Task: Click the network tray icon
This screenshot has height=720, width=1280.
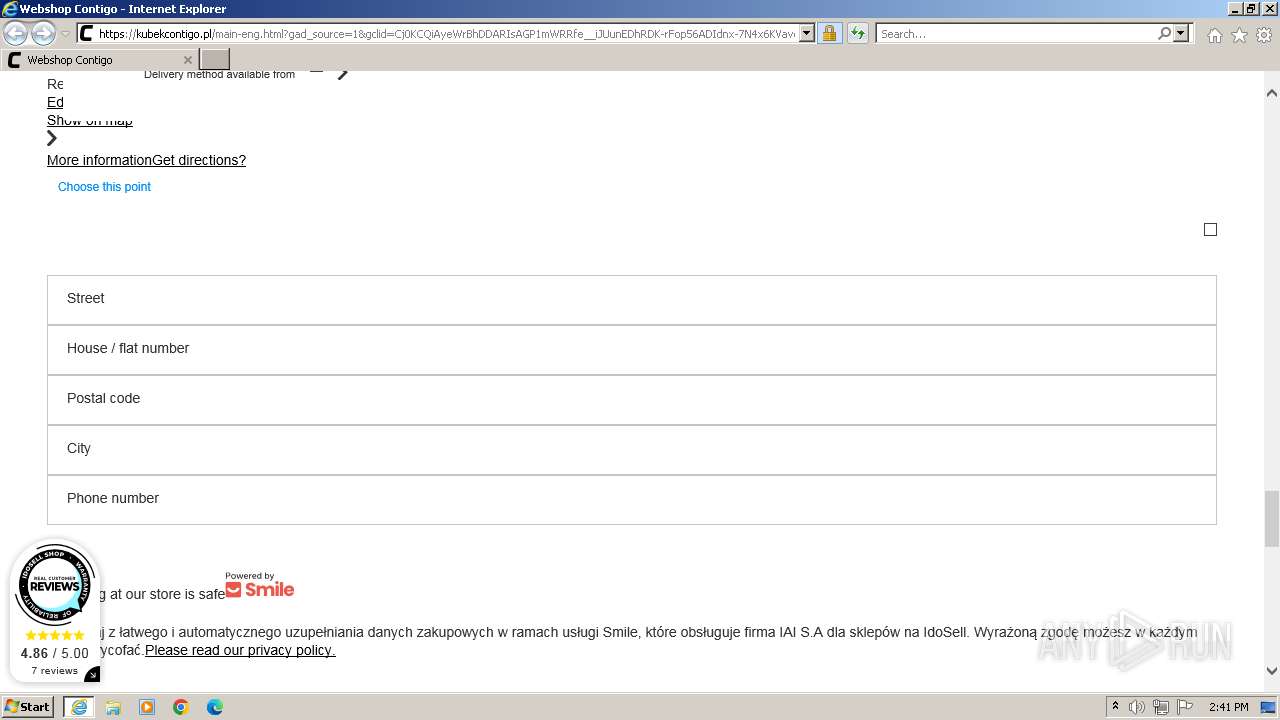Action: tap(1161, 707)
